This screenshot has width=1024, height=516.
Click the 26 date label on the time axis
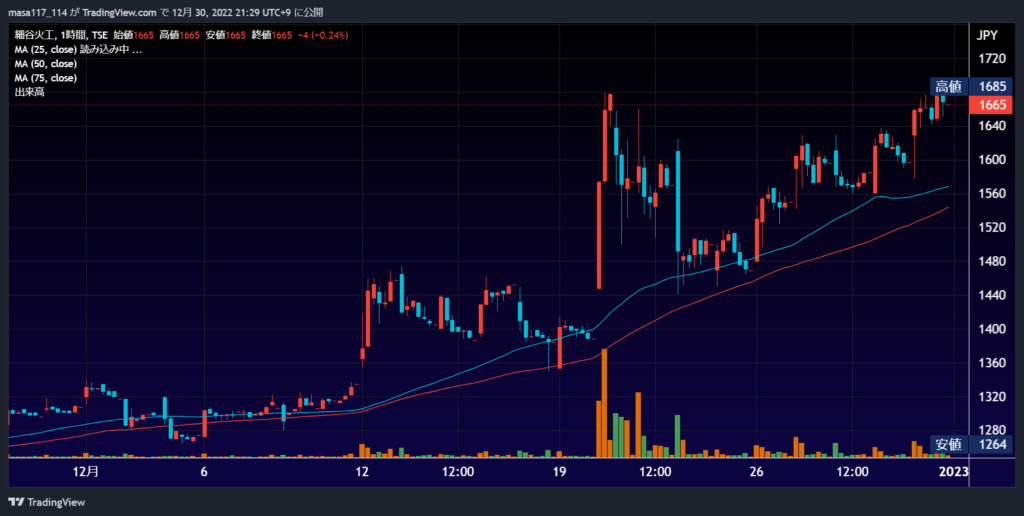tap(756, 472)
